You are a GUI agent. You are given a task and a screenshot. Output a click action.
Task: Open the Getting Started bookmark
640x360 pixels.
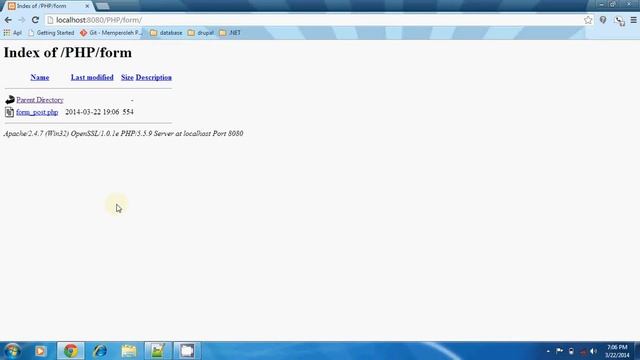(51, 33)
